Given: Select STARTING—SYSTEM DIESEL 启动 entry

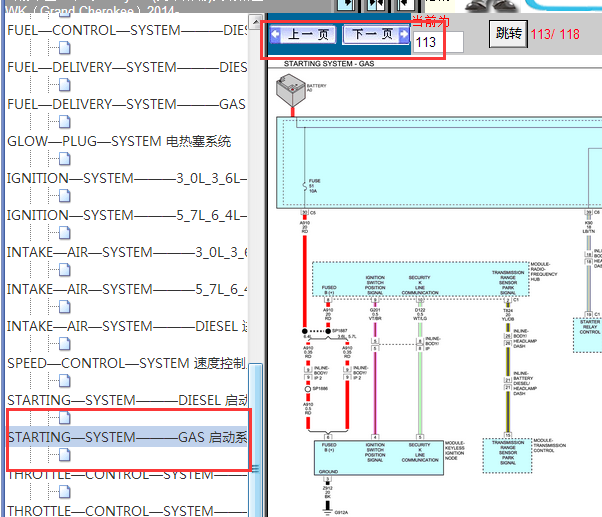Looking at the screenshot, I should tap(127, 400).
